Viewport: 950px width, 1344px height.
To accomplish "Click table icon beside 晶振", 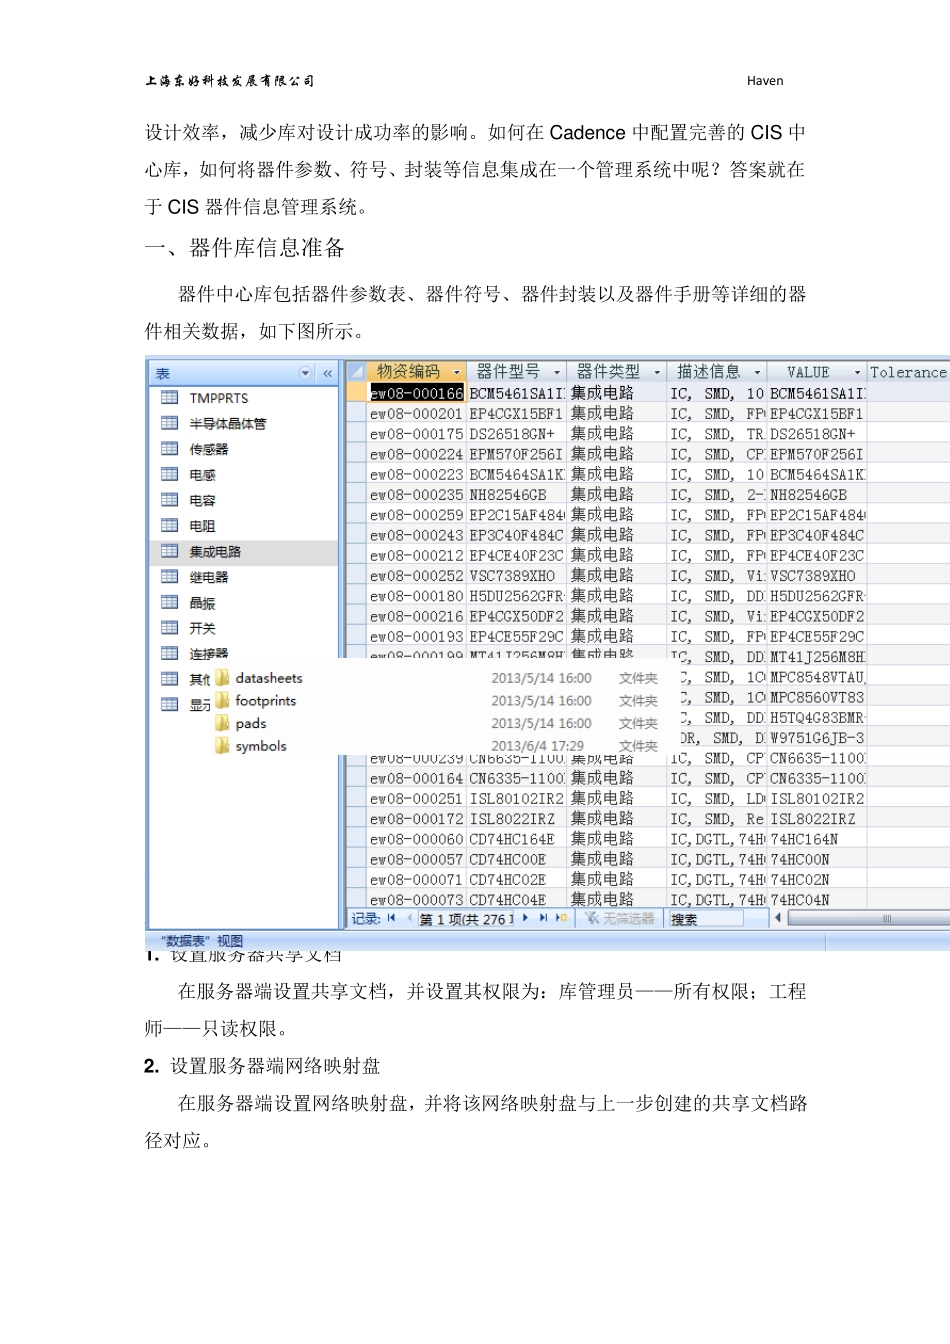I will (170, 602).
